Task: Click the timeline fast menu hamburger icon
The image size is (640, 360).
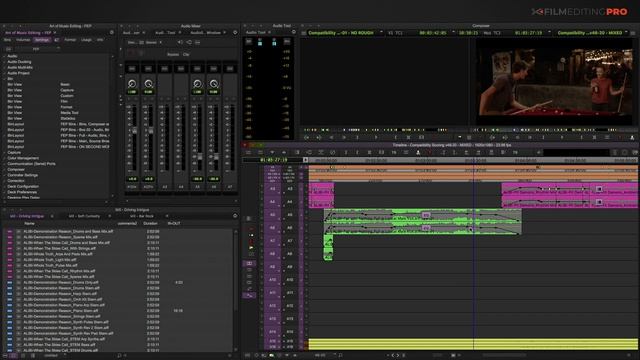Action: pos(248,152)
